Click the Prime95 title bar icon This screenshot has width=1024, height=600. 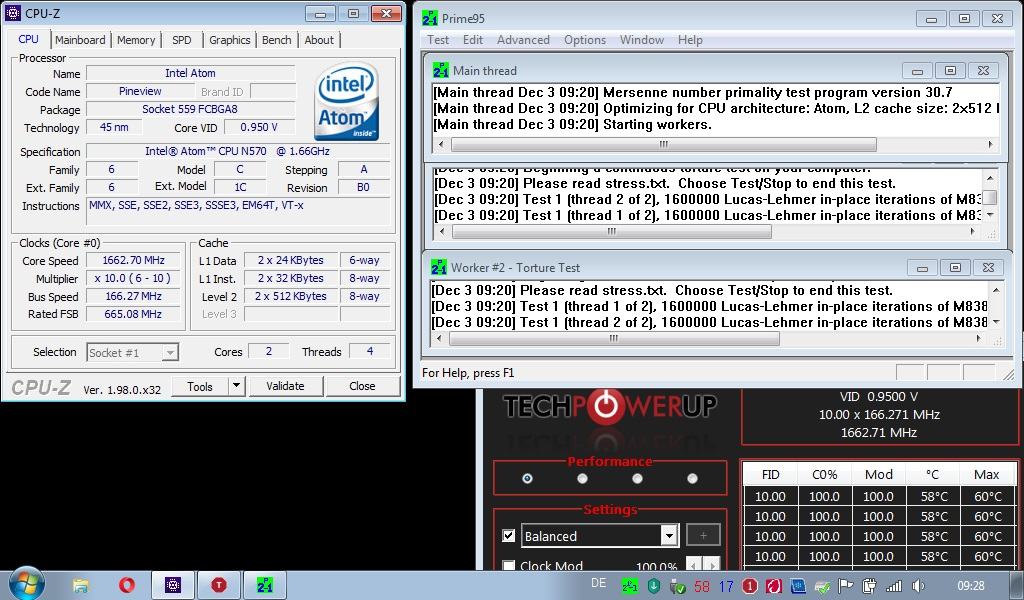click(x=430, y=18)
